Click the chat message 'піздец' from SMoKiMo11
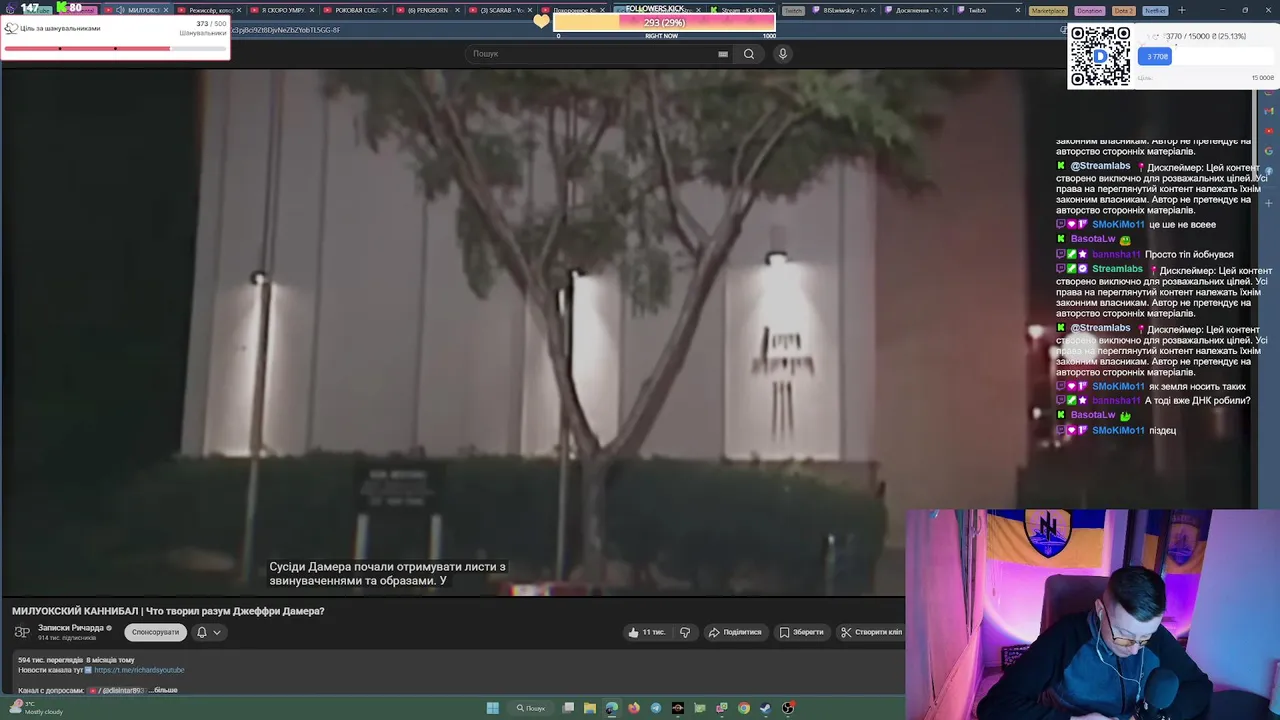The image size is (1280, 720). (1163, 431)
